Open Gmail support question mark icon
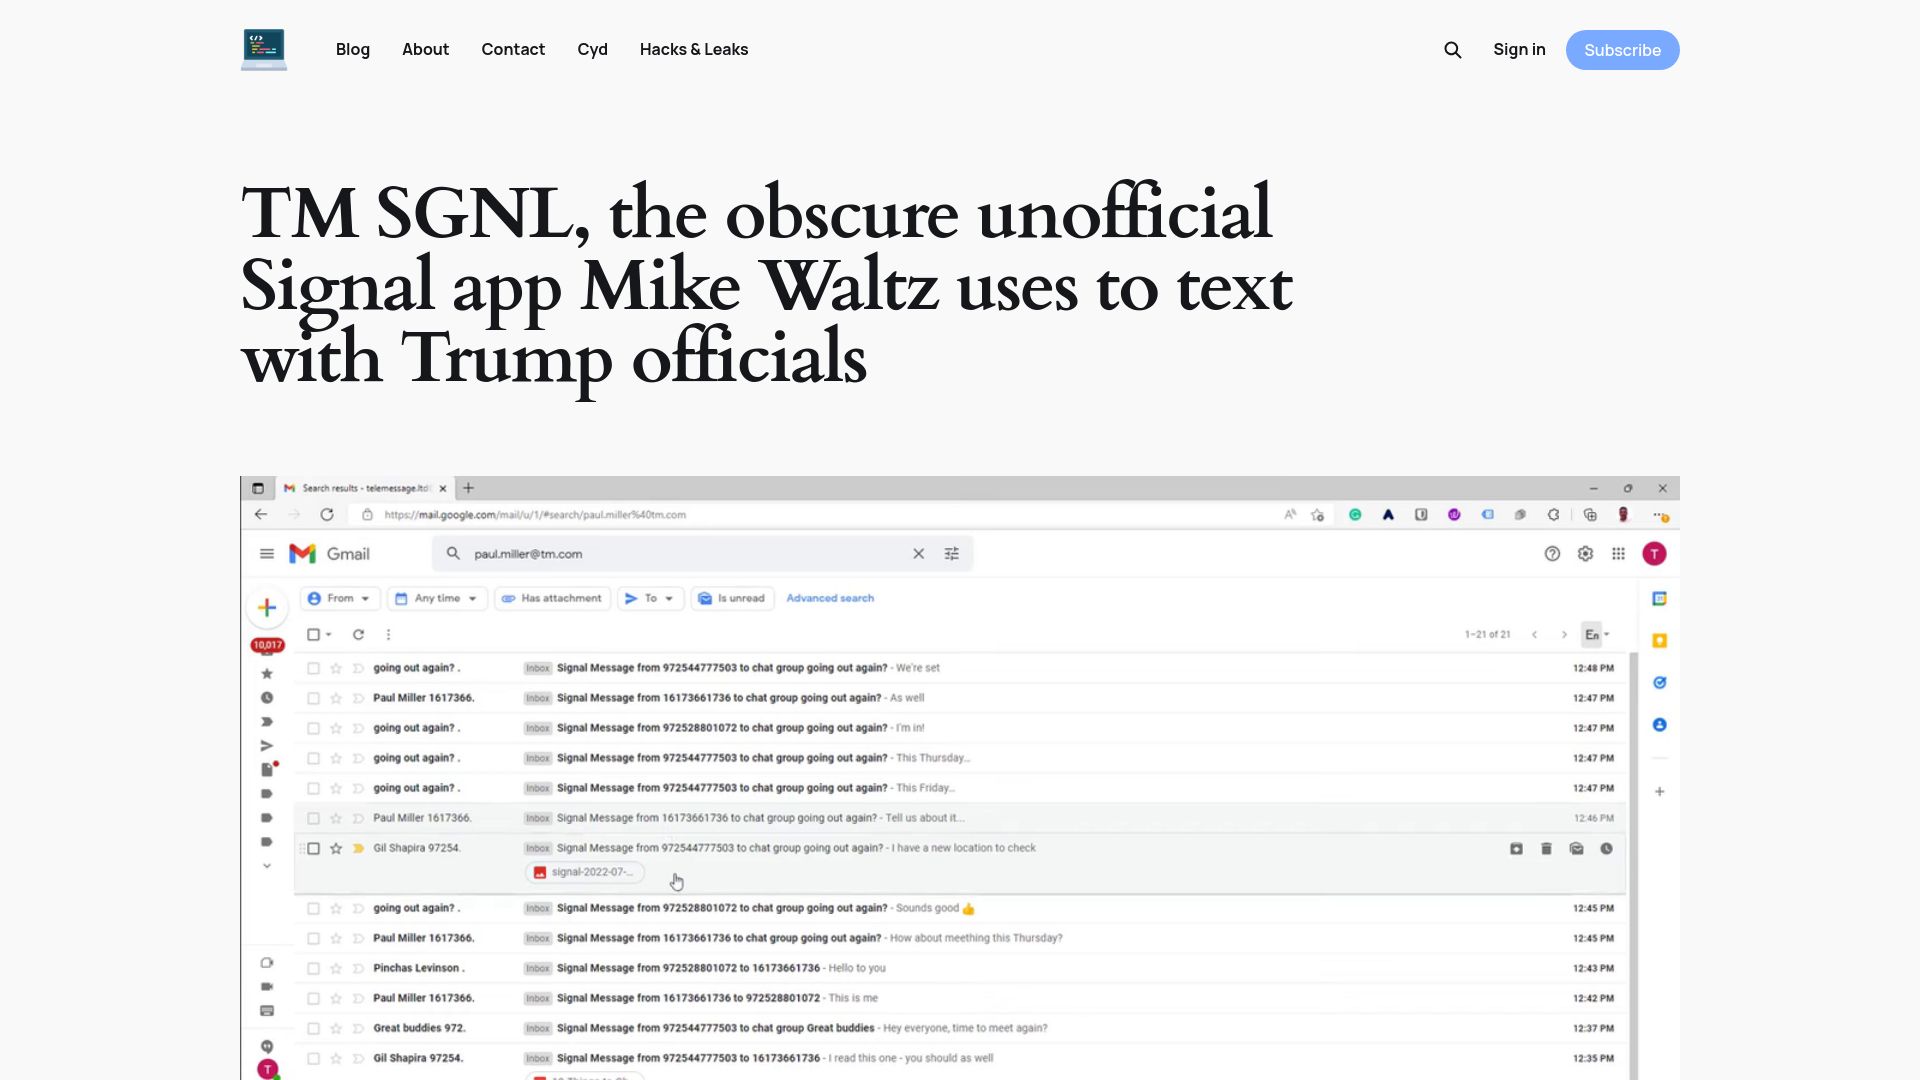 [1552, 554]
